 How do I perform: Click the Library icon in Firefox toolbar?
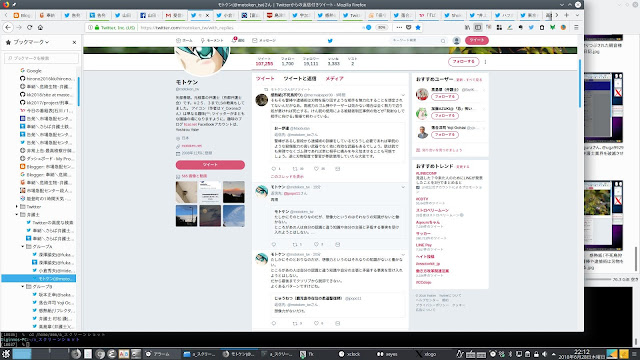[467, 27]
